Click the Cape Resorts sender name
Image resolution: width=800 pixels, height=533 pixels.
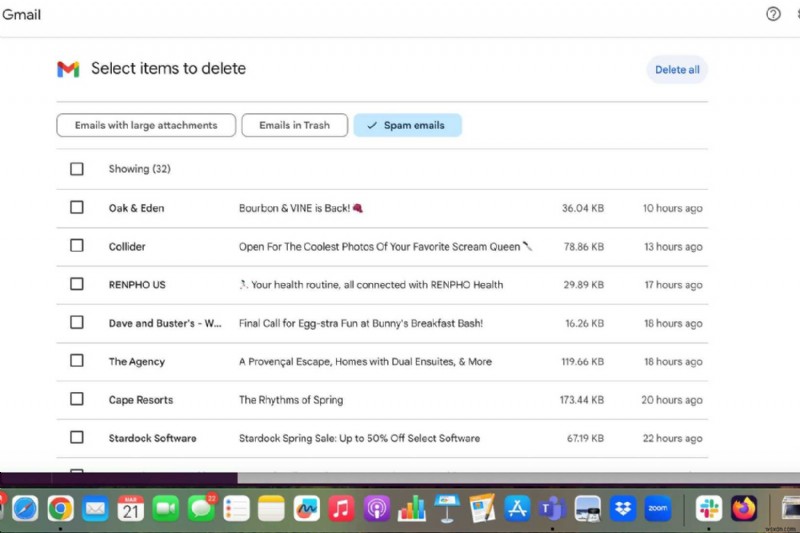pyautogui.click(x=141, y=400)
